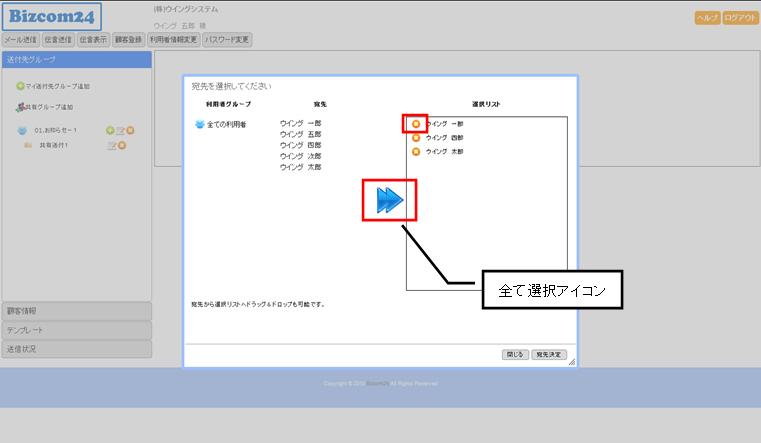This screenshot has height=443, width=761.
Task: Remove ウイング 一郎 from the selection list
Action: click(416, 124)
